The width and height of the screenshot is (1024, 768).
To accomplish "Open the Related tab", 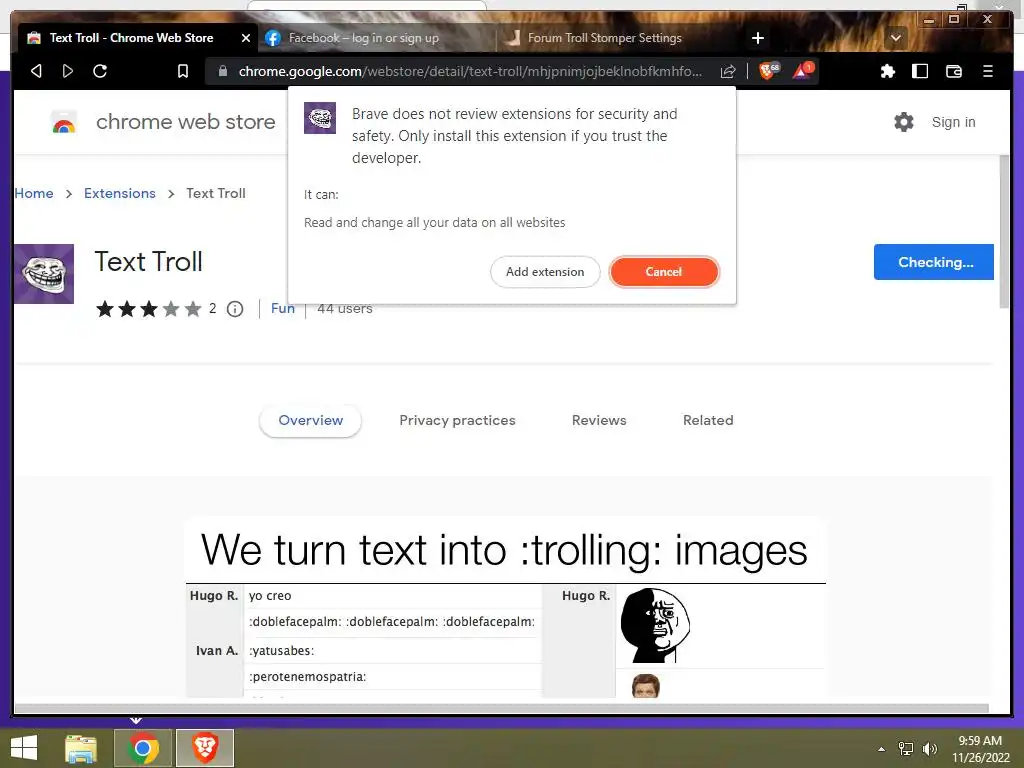I will tap(708, 421).
